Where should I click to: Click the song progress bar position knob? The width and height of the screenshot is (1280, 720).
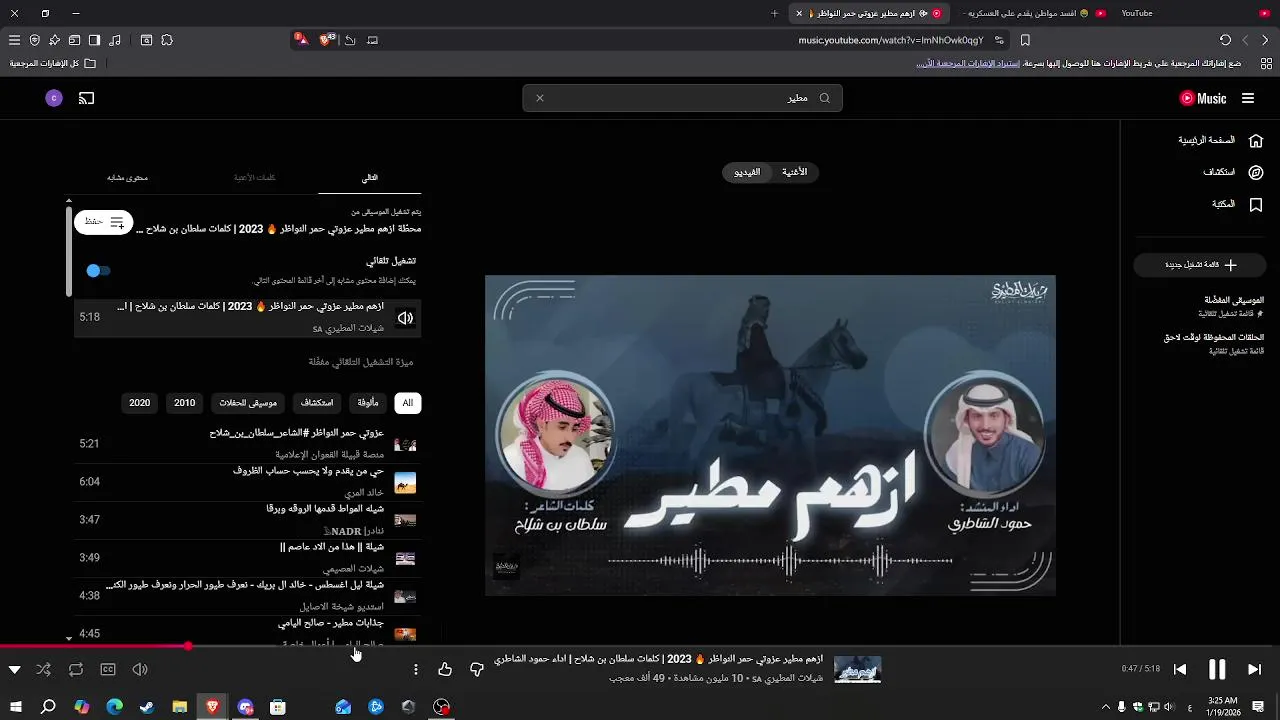(188, 646)
